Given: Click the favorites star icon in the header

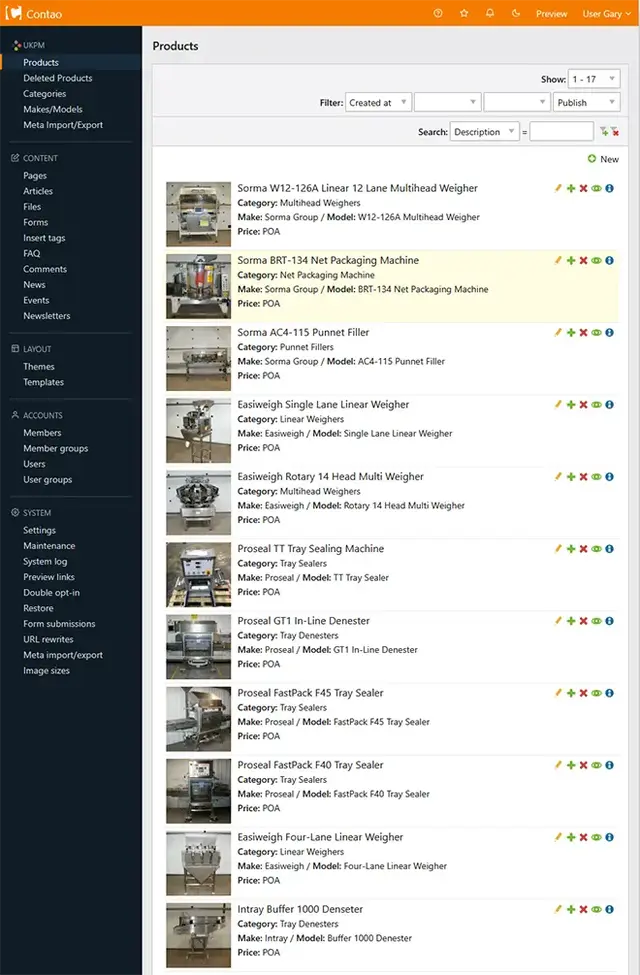Looking at the screenshot, I should [x=464, y=13].
